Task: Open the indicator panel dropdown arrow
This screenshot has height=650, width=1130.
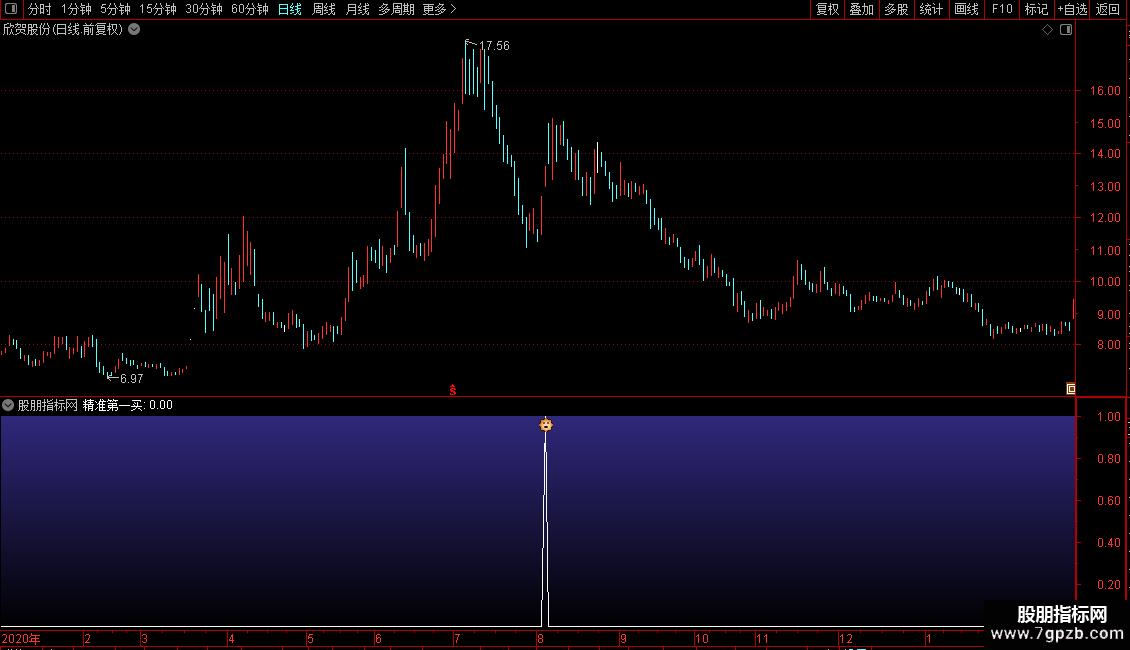Action: [x=8, y=405]
